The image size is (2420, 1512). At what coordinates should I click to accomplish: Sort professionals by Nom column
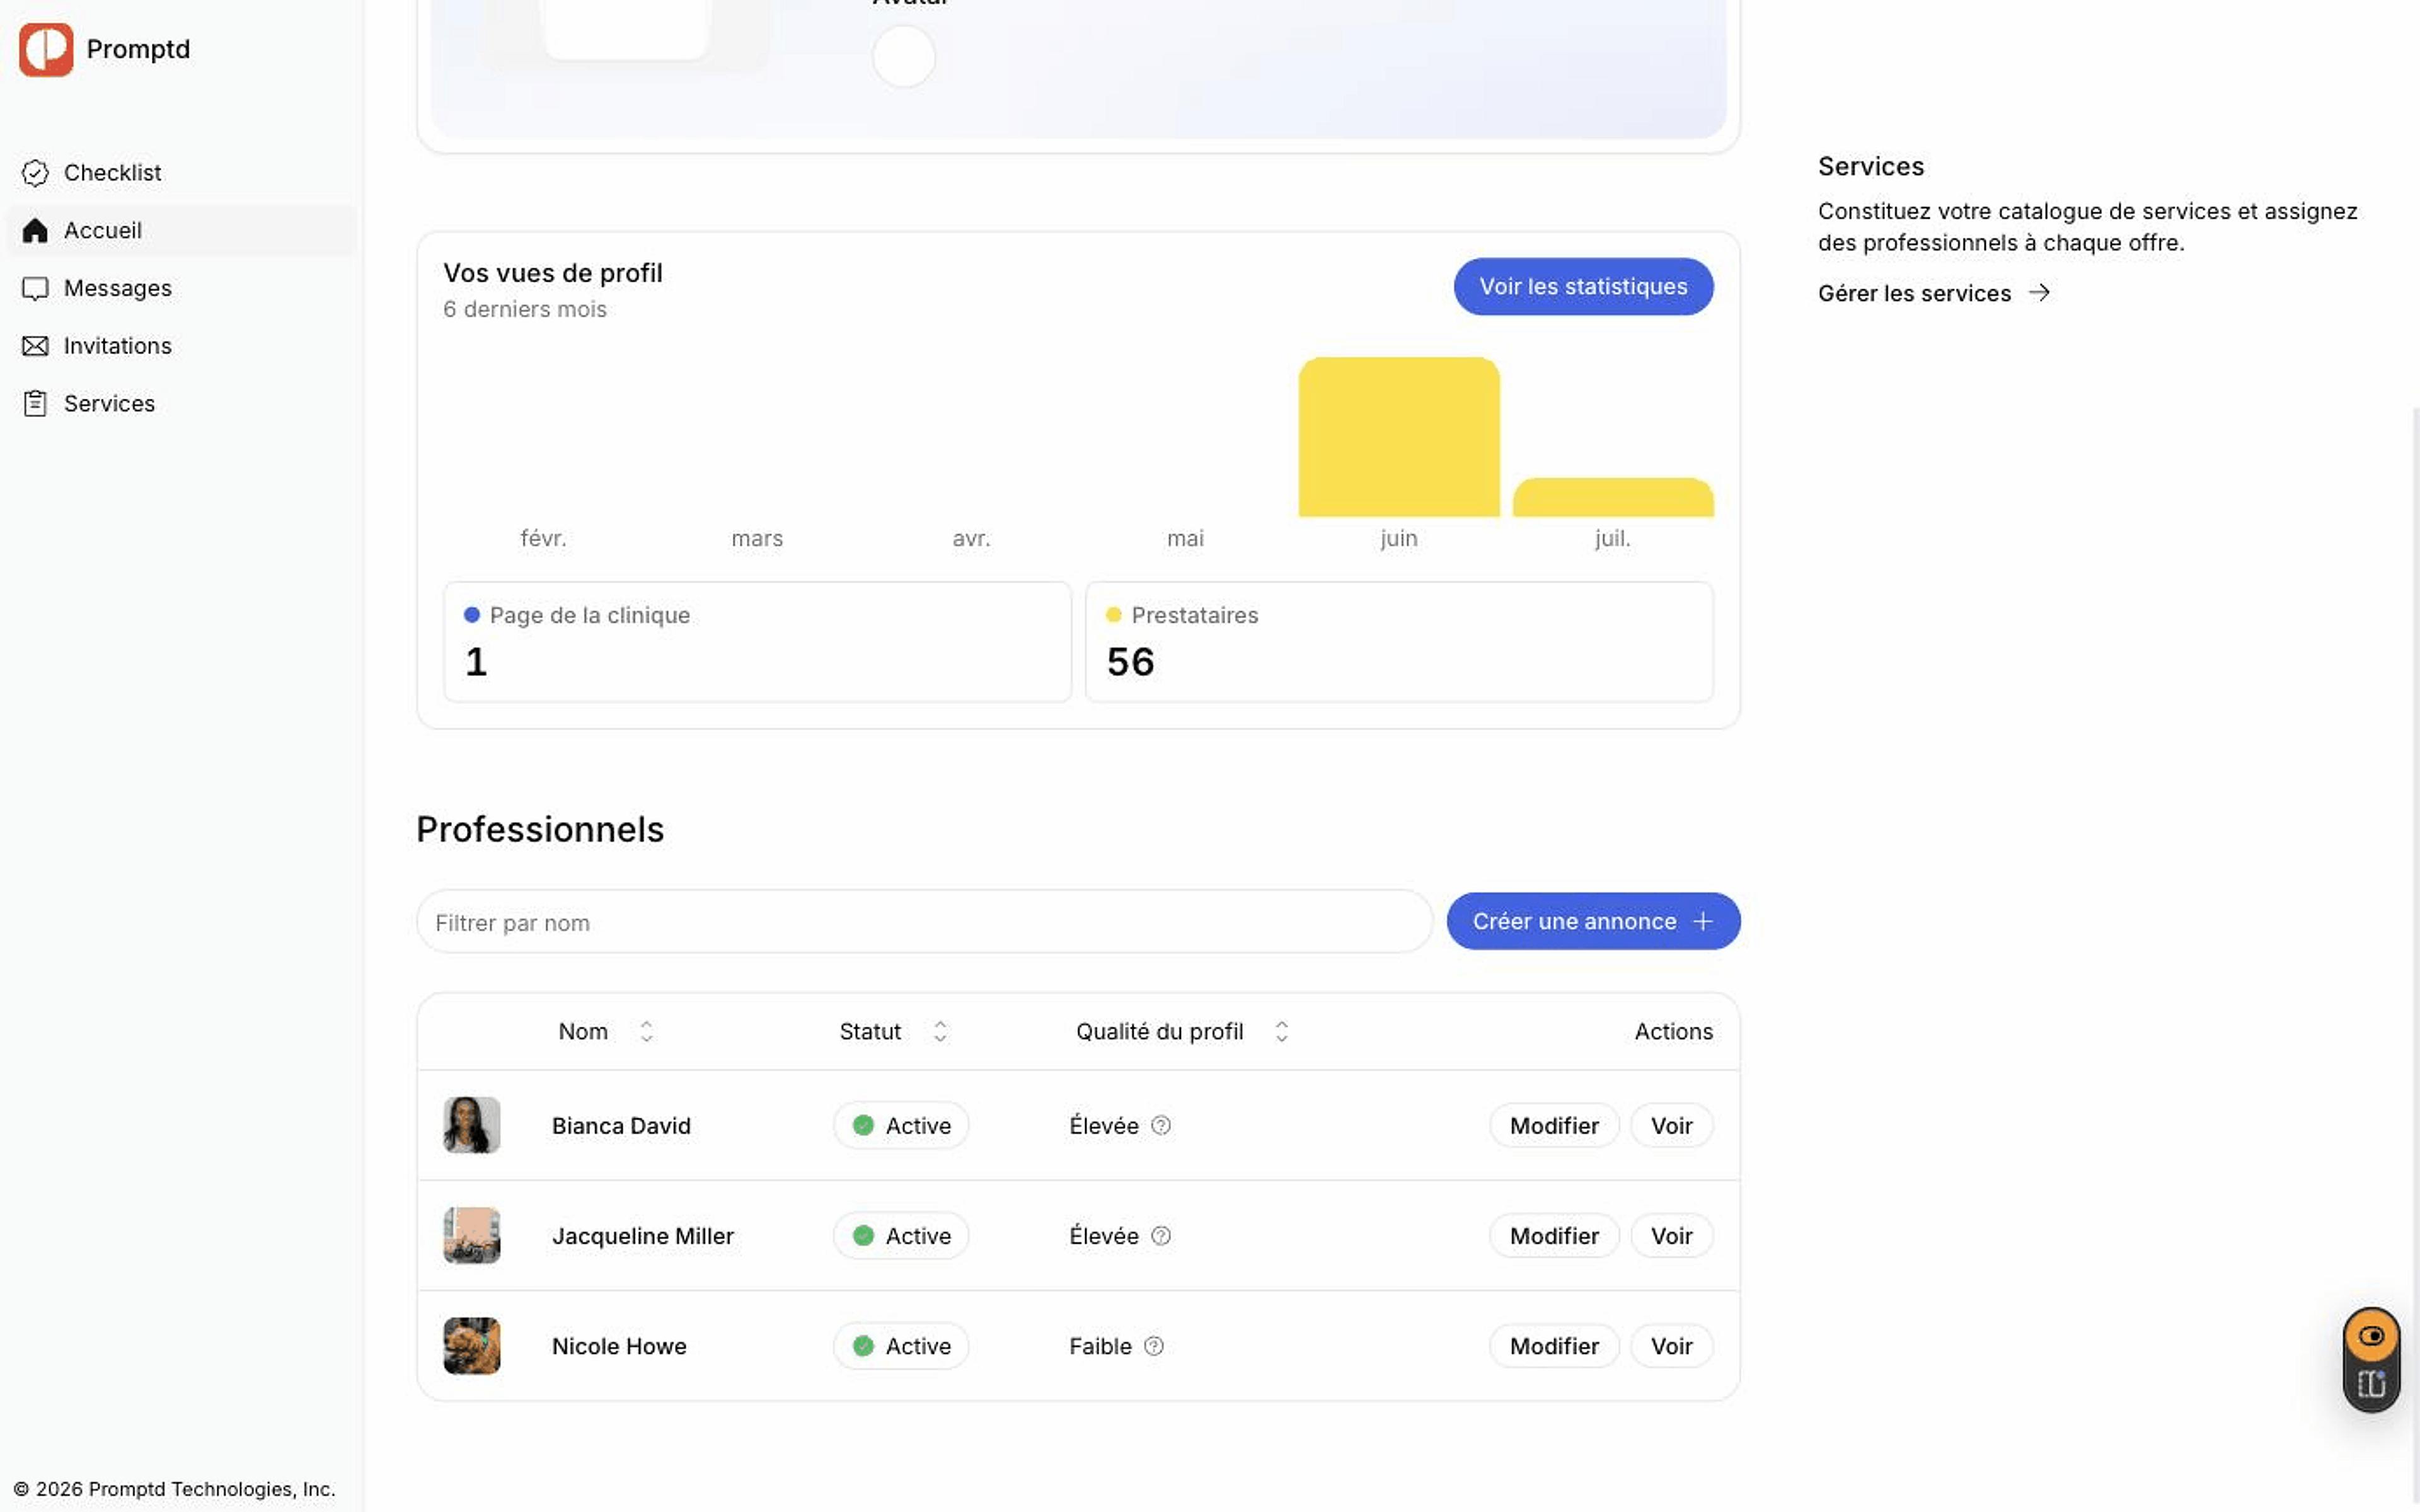647,1031
